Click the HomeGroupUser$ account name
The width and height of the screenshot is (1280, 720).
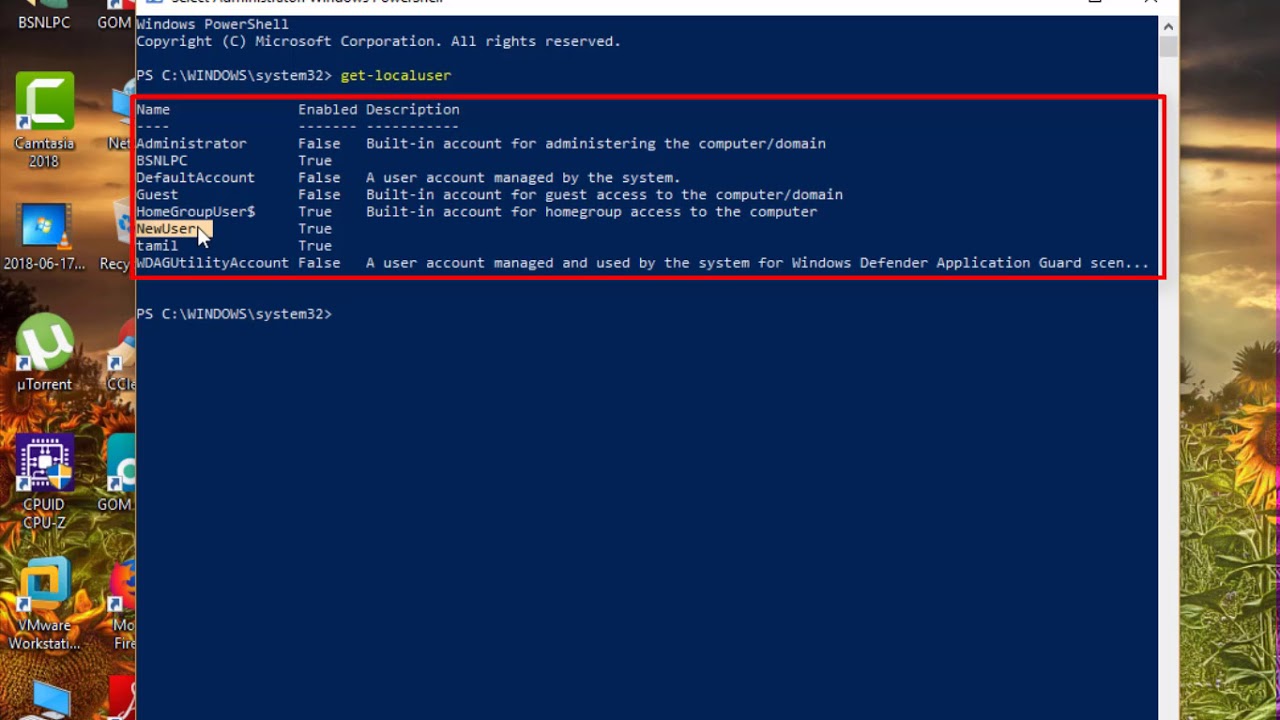[196, 212]
